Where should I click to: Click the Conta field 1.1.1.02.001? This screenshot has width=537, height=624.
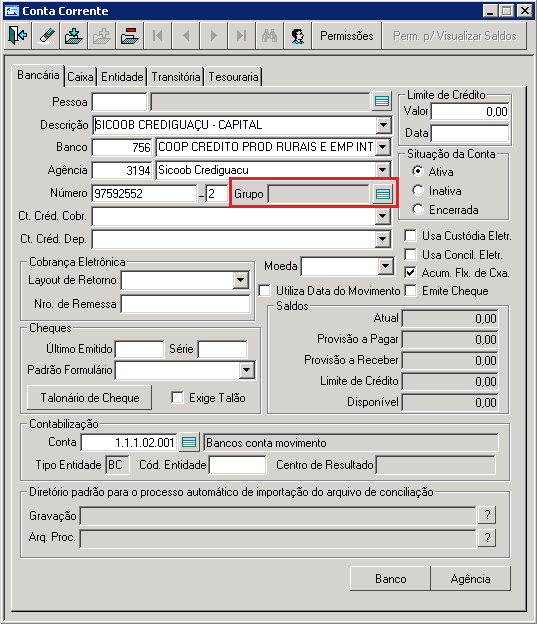point(129,443)
